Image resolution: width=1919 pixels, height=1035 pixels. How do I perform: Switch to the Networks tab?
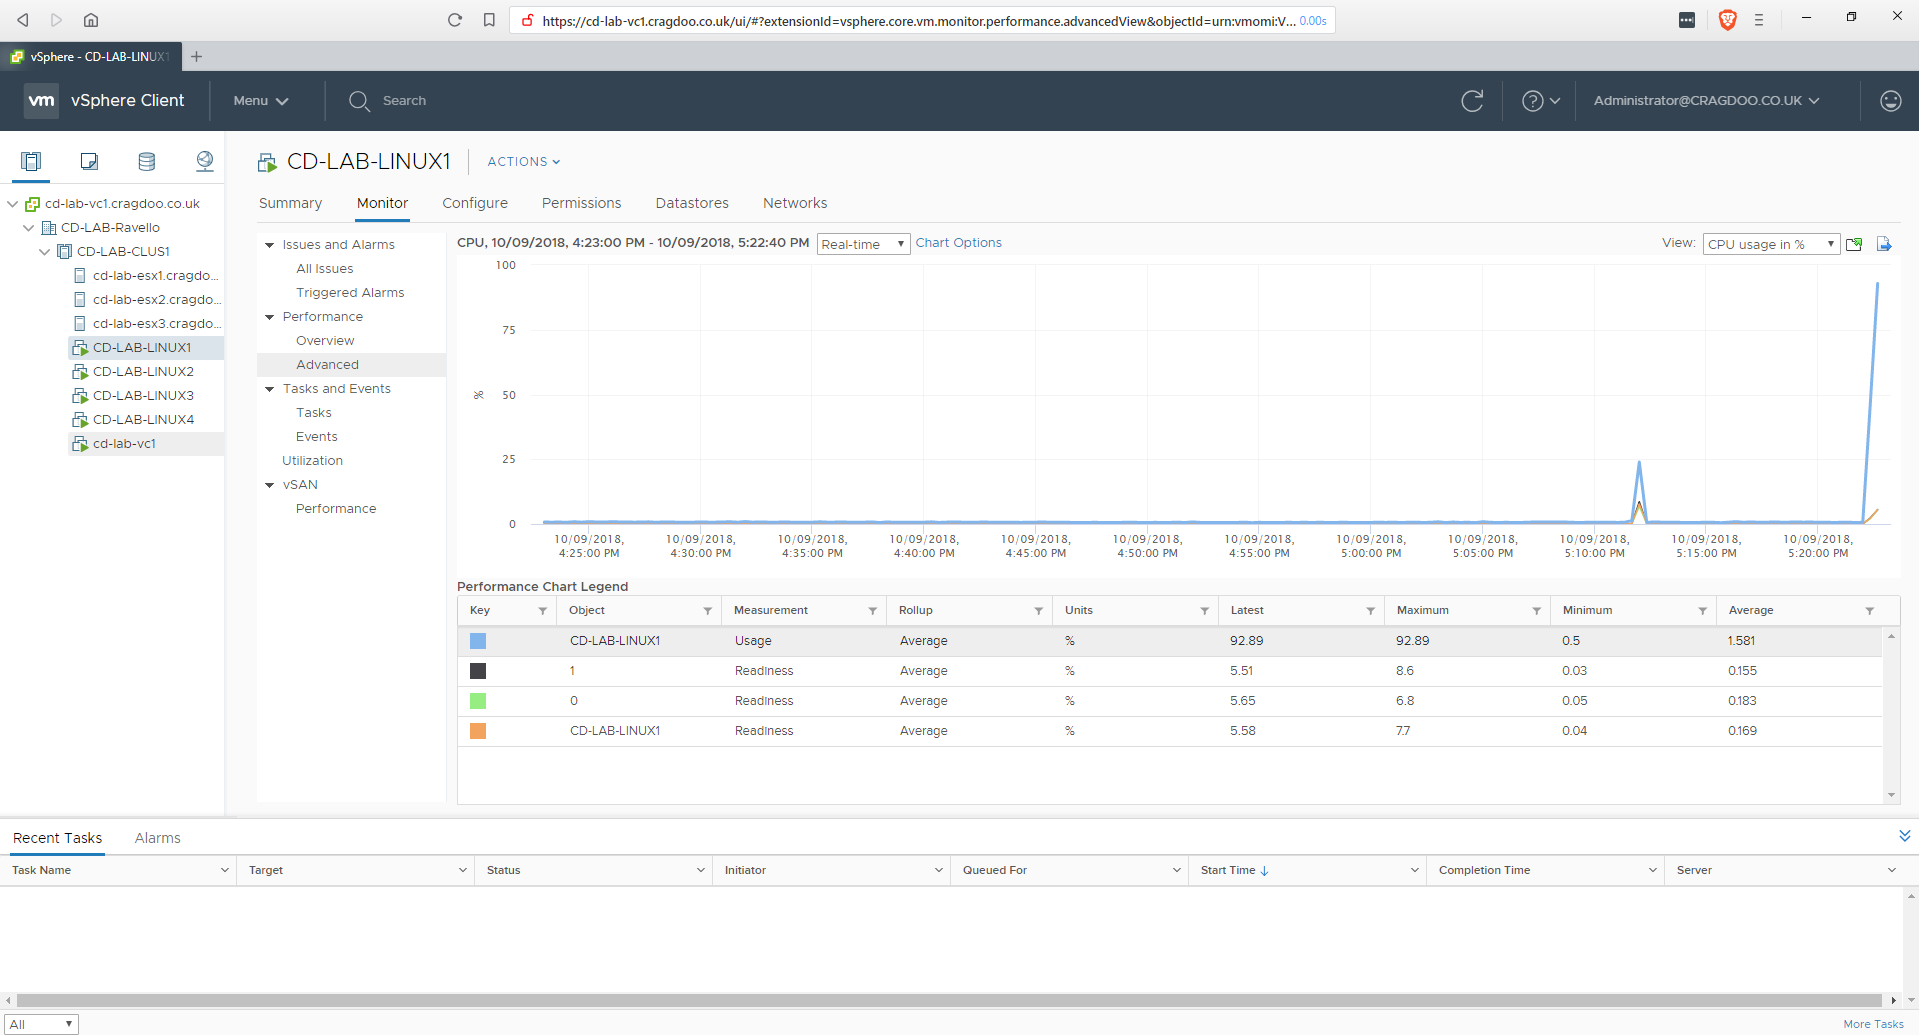(x=795, y=203)
